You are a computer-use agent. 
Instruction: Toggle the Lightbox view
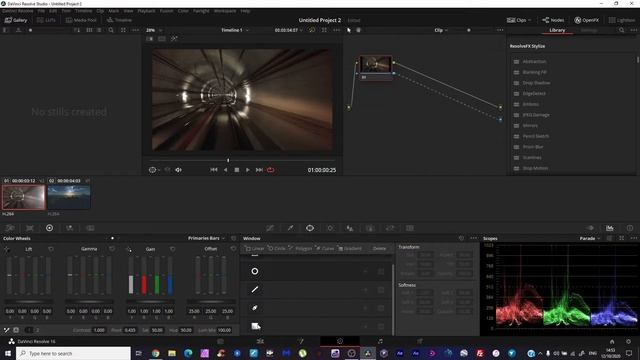622,20
